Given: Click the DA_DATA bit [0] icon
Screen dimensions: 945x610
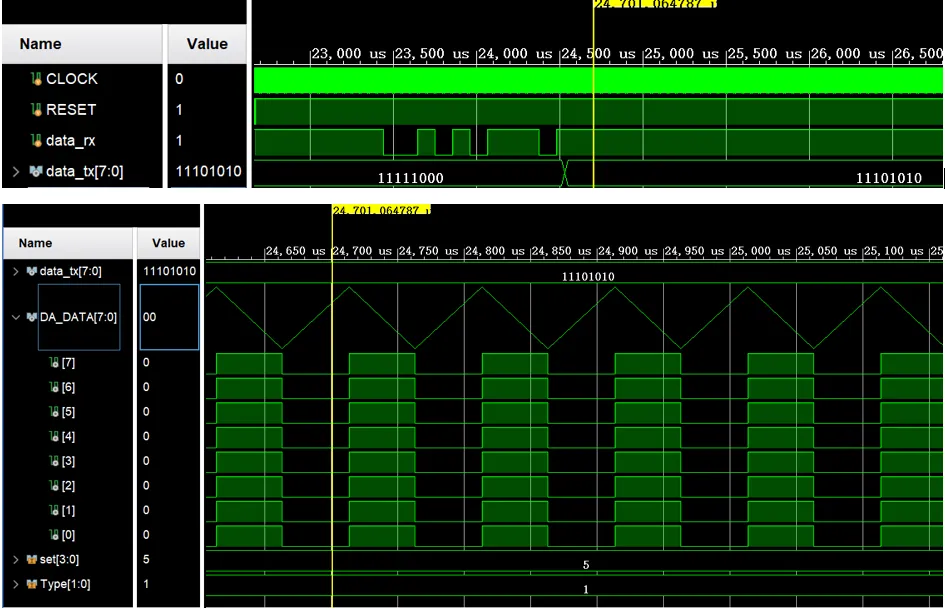Looking at the screenshot, I should click(55, 534).
